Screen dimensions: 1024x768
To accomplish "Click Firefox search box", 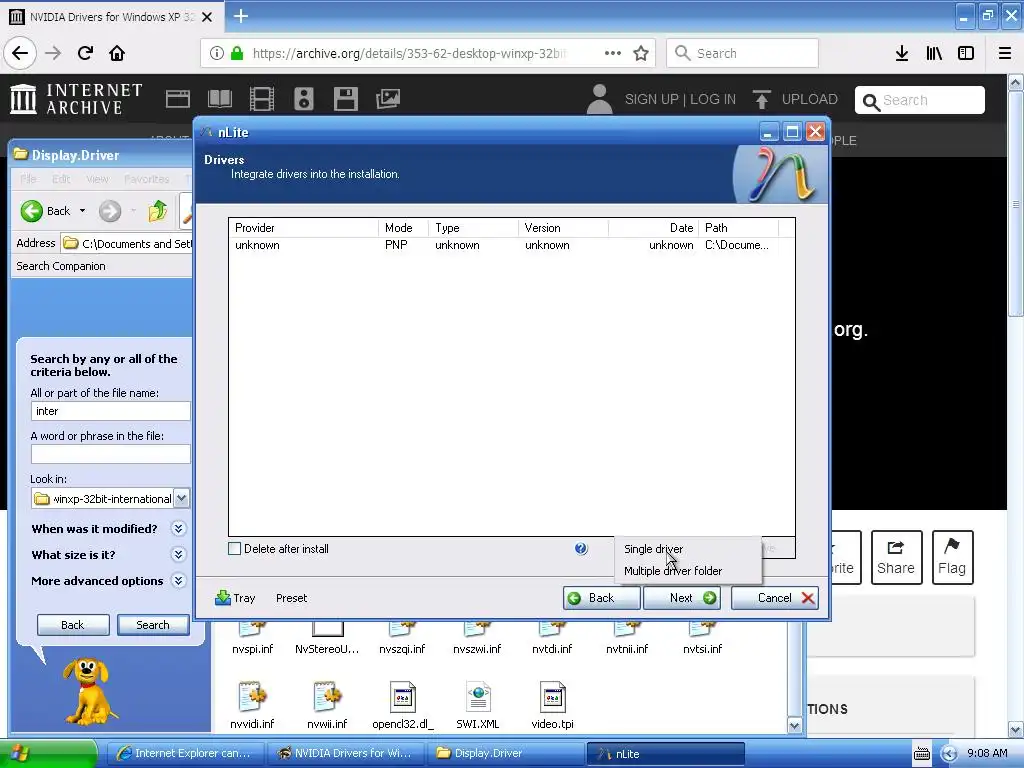I will pyautogui.click(x=743, y=53).
